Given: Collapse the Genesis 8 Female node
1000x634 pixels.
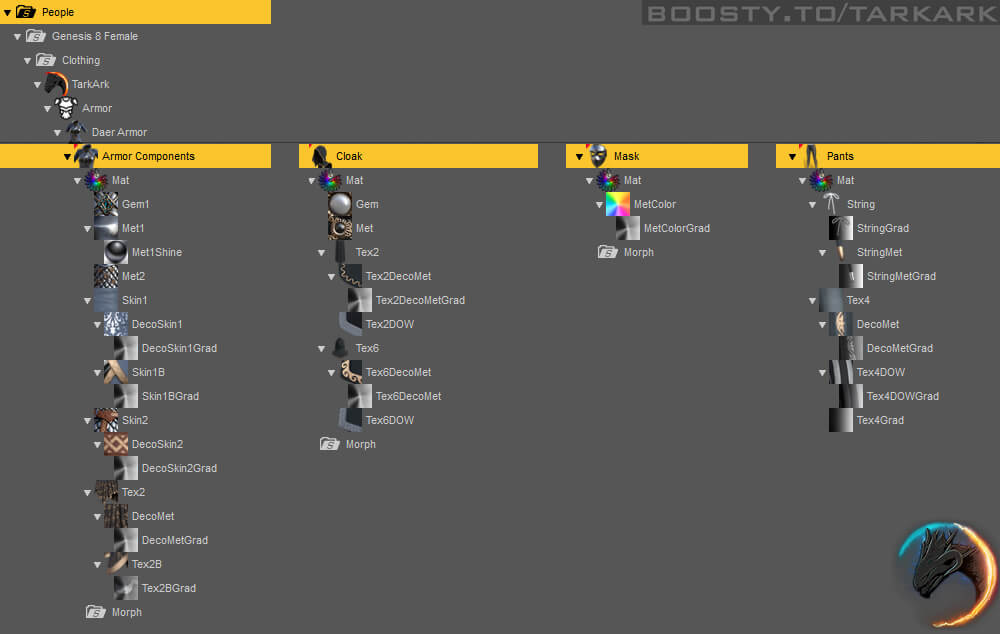Looking at the screenshot, I should coord(17,37).
